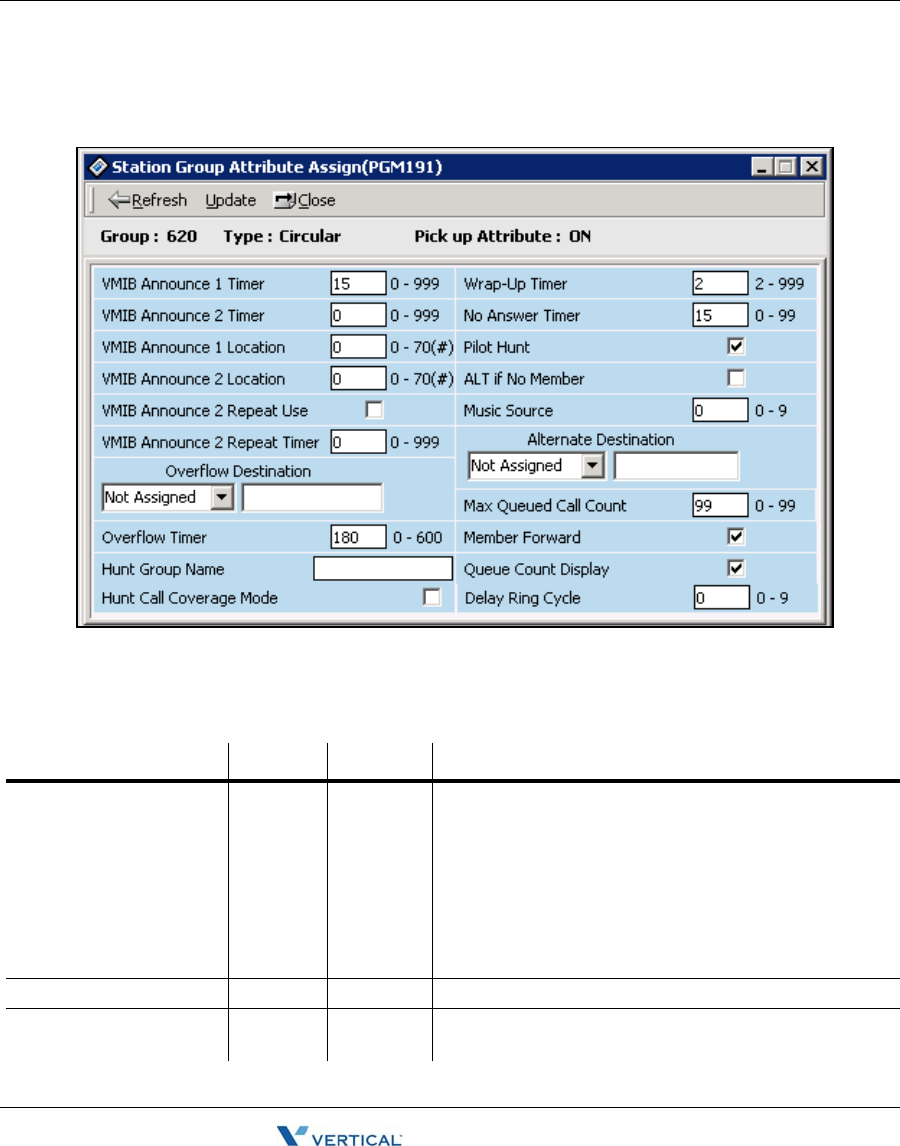Enable Hunt Call Coverage Mode checkbox
Viewport: 900px width, 1146px height.
pos(433,597)
